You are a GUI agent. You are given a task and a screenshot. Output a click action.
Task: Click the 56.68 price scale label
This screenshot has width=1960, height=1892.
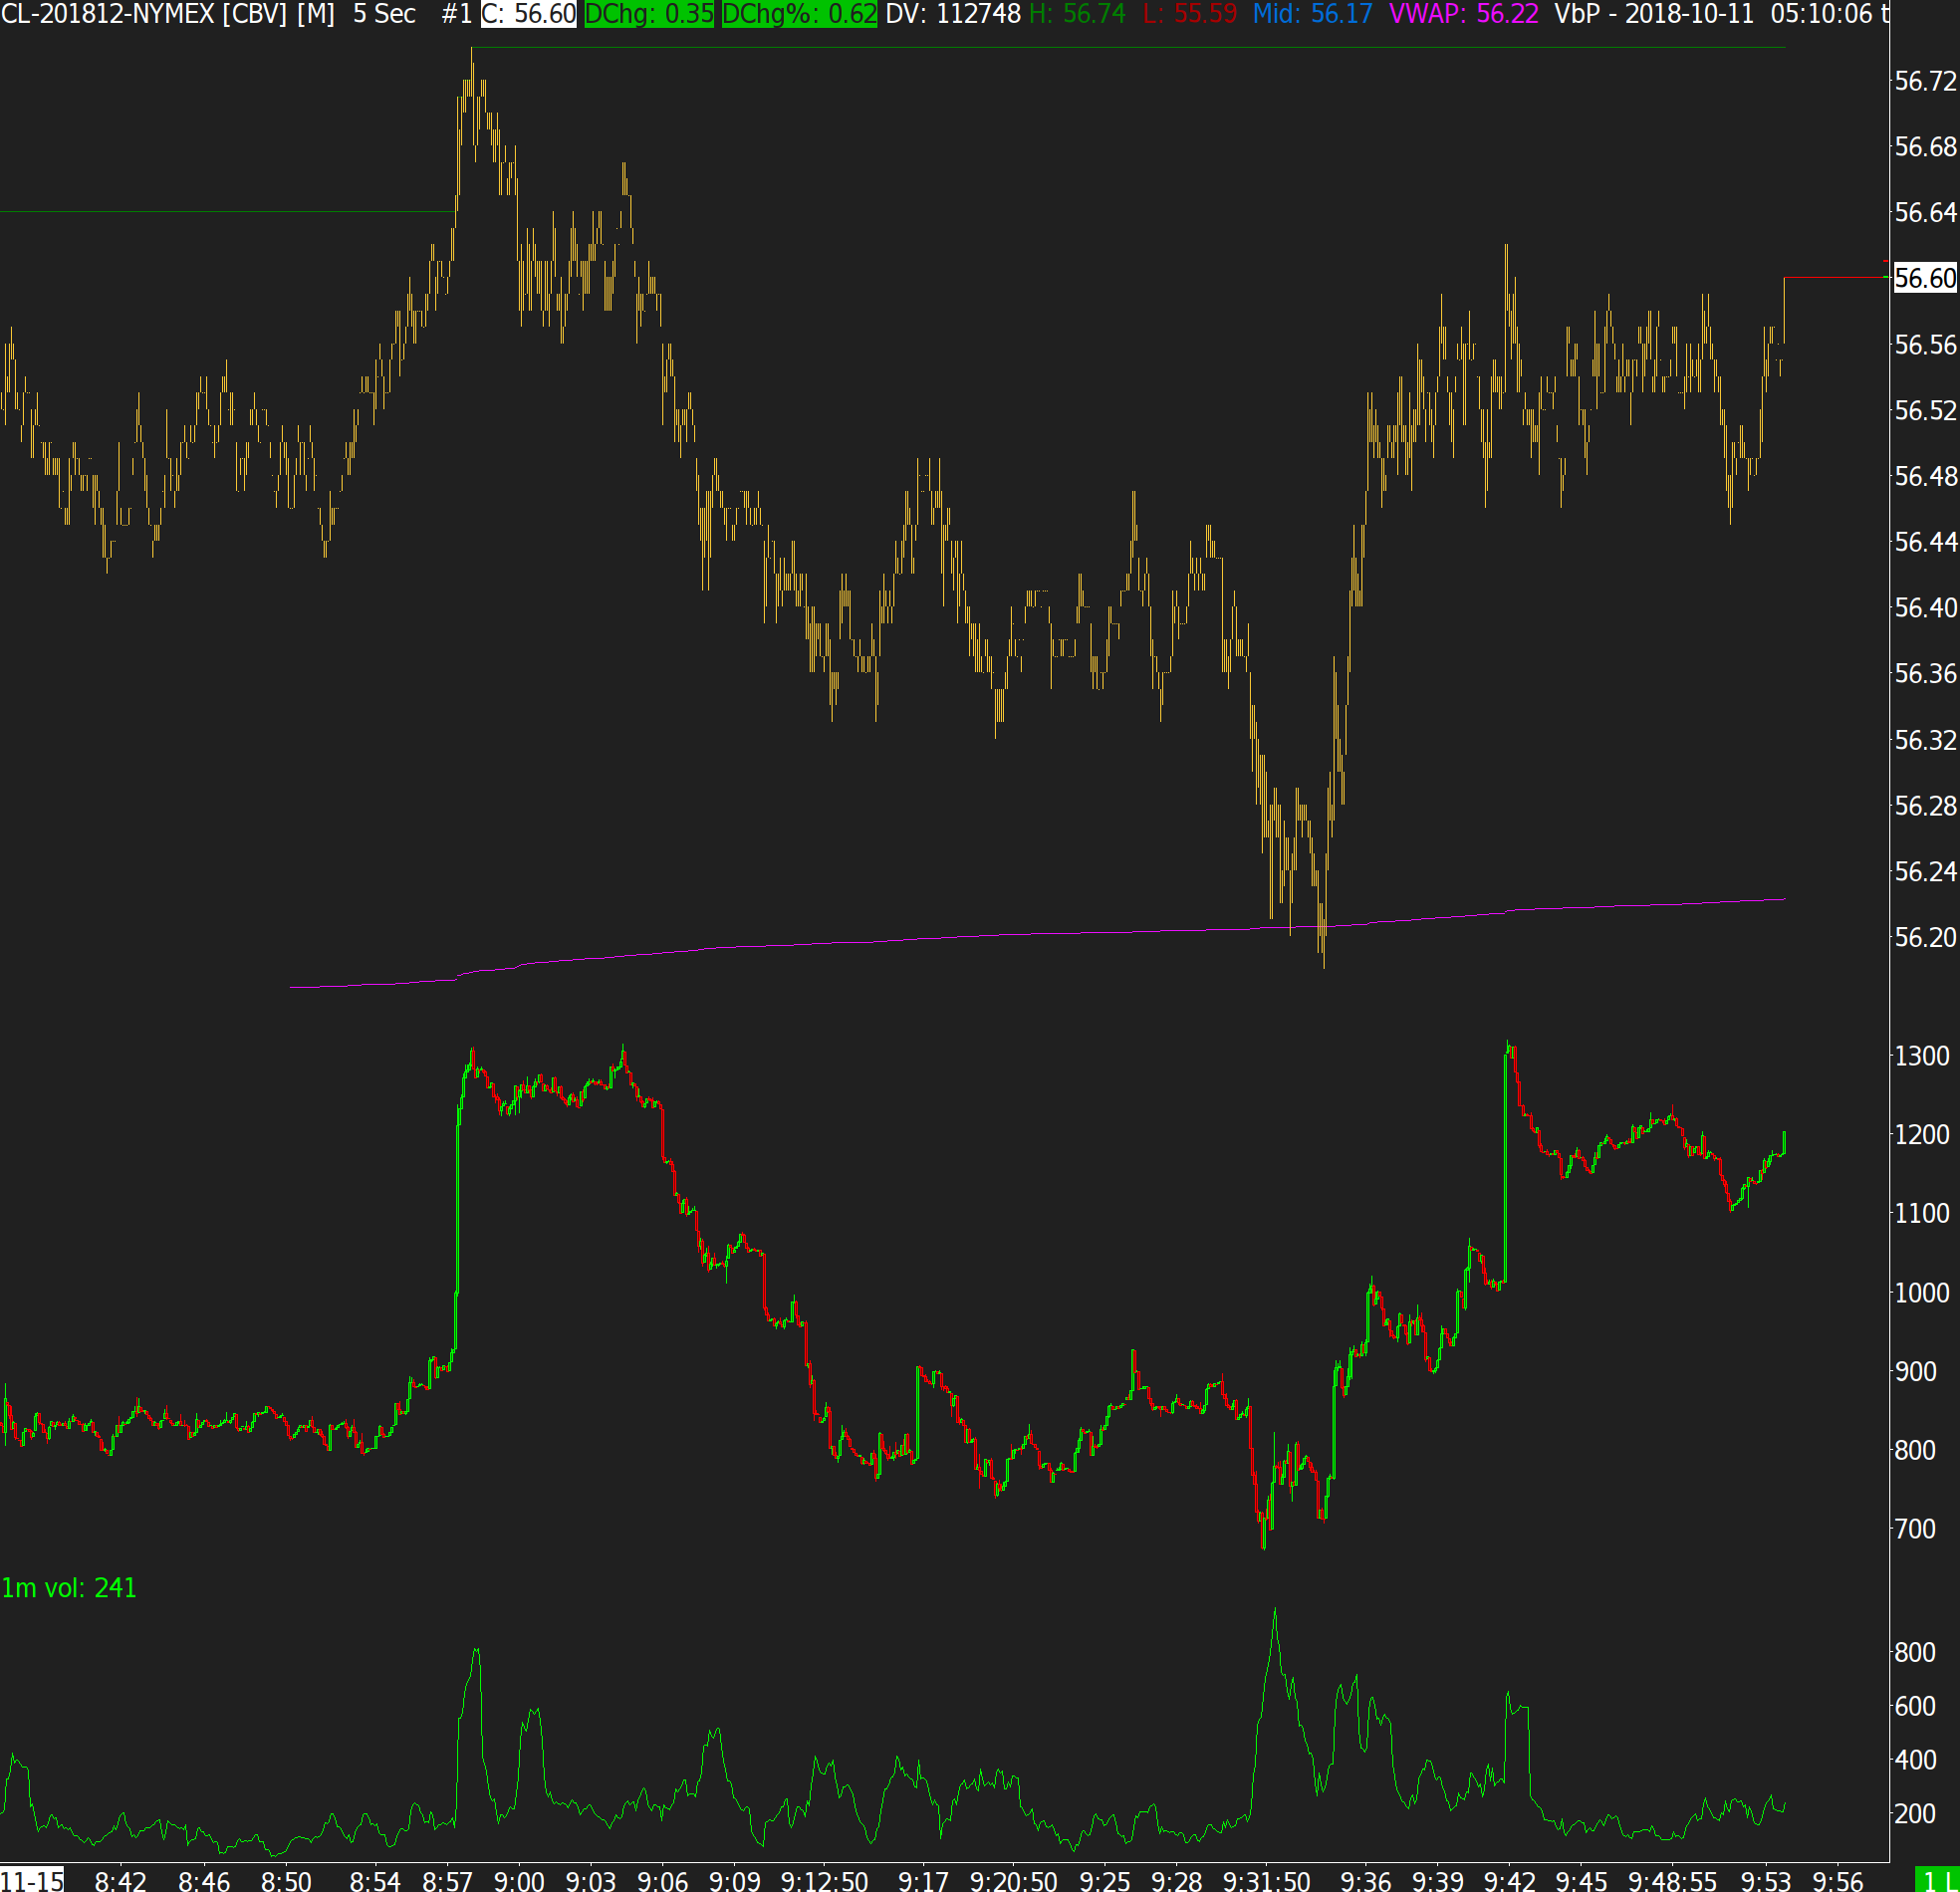(1925, 147)
